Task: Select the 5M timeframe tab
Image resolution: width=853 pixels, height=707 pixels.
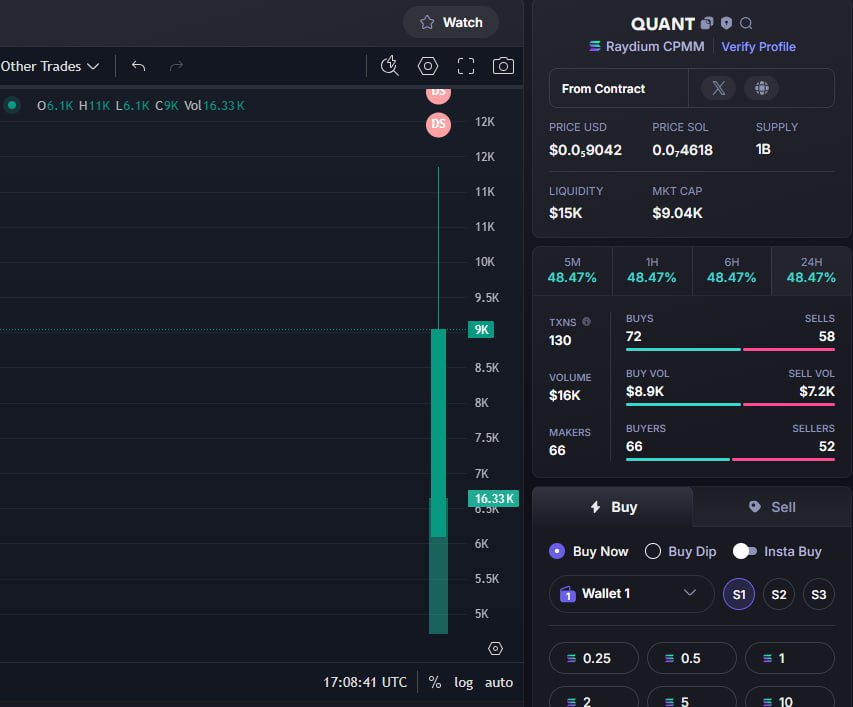Action: 572,270
